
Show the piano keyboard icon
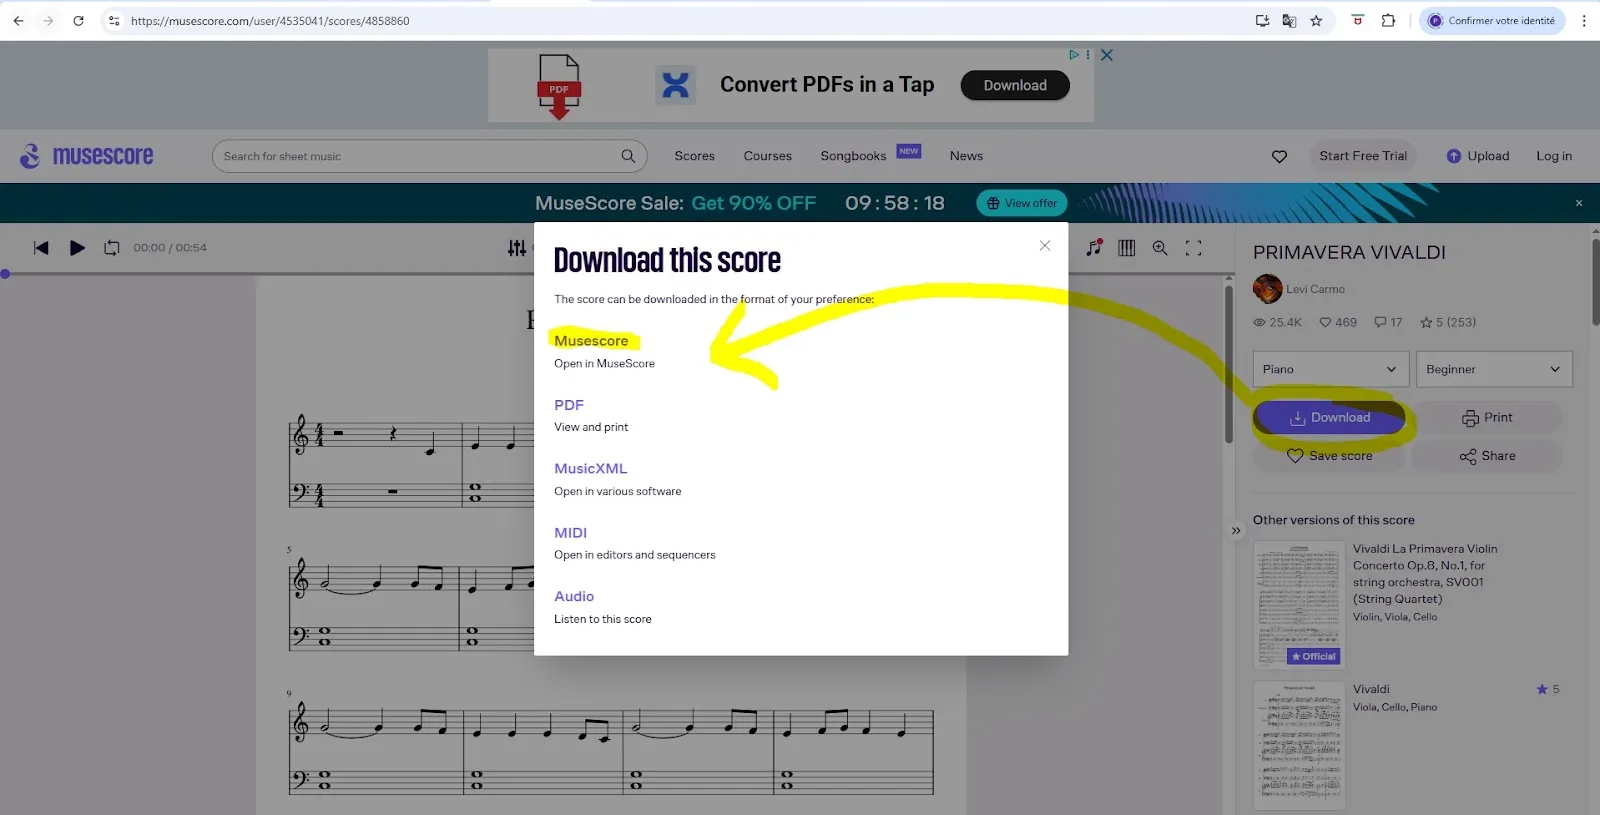tap(1127, 248)
